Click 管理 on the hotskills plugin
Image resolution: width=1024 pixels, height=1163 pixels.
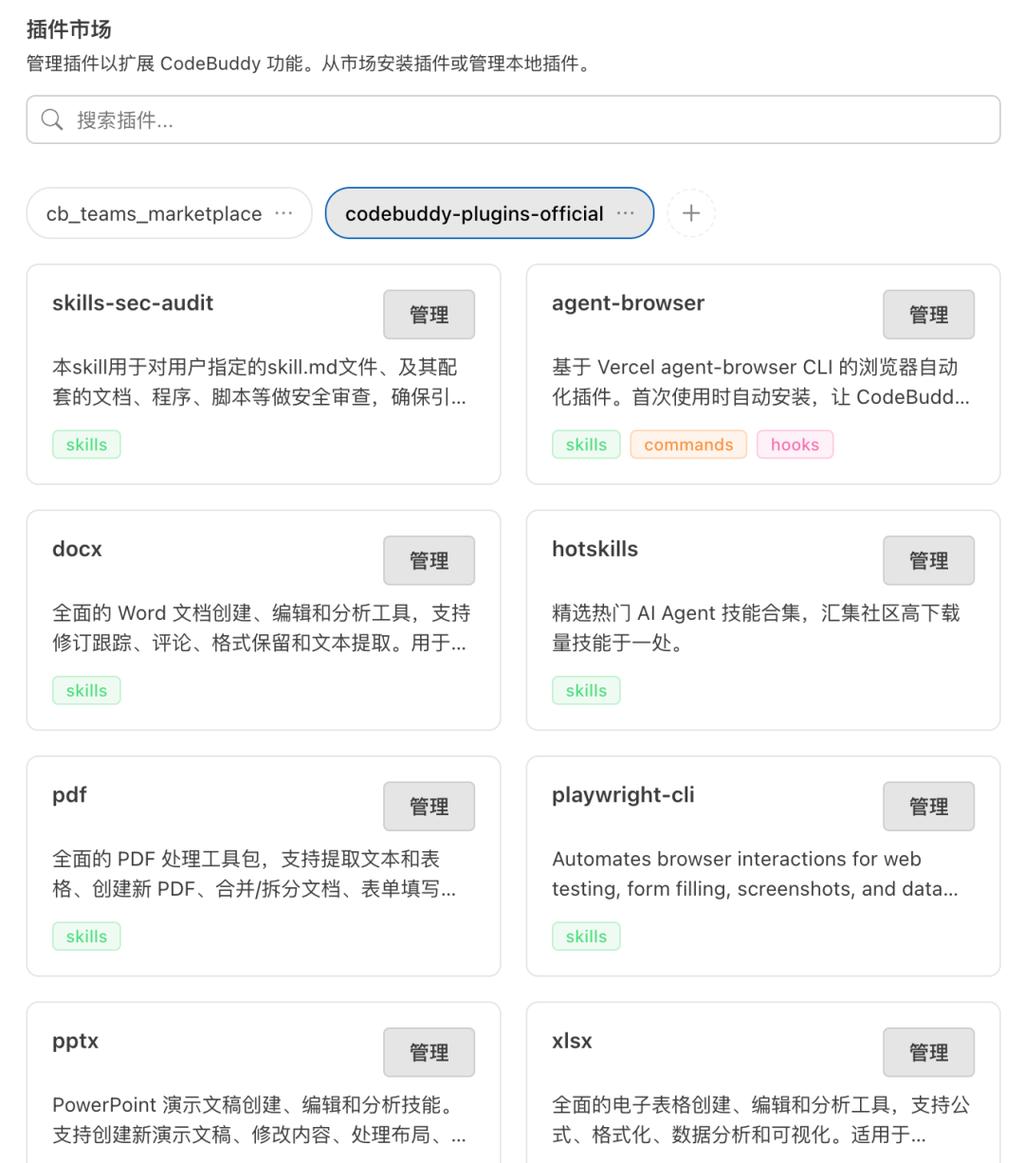pos(929,560)
